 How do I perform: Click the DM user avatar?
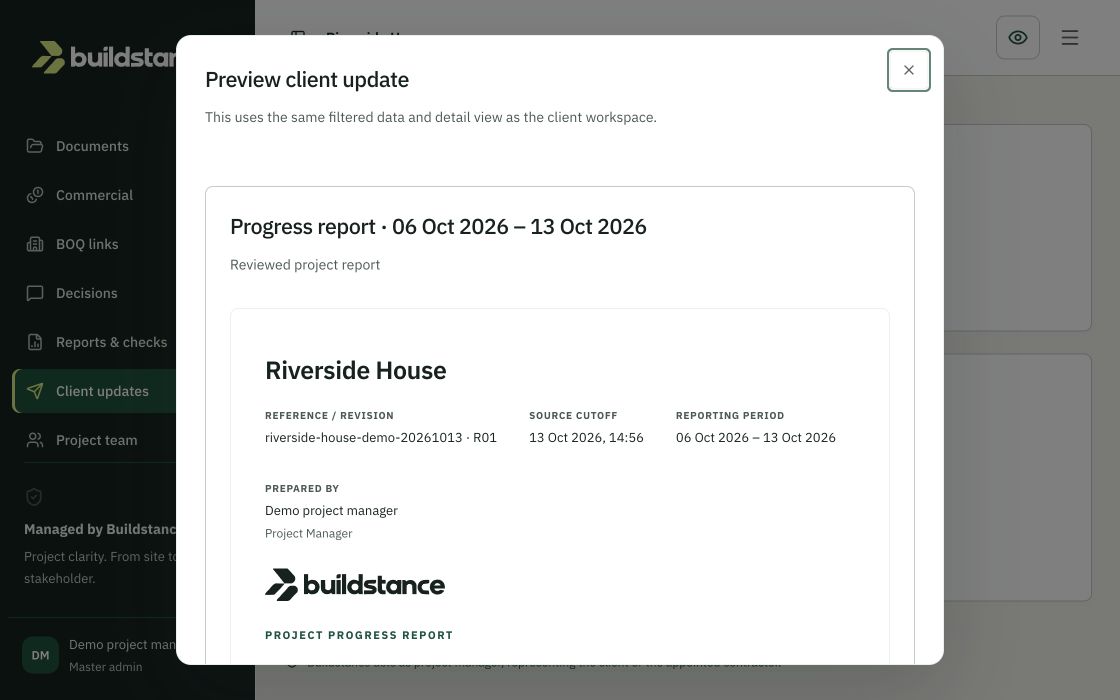(x=40, y=655)
